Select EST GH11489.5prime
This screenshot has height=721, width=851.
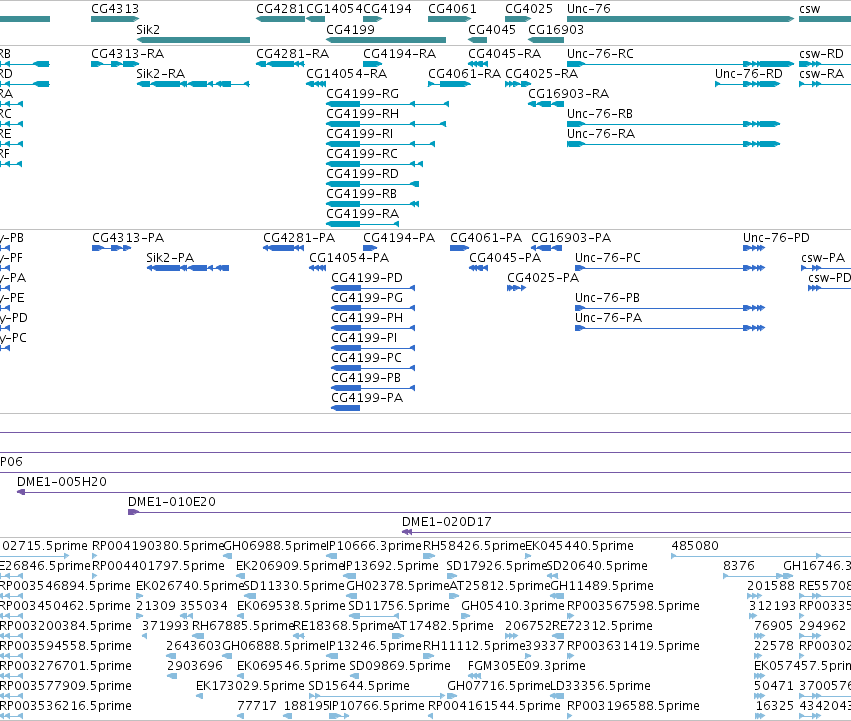[602, 586]
